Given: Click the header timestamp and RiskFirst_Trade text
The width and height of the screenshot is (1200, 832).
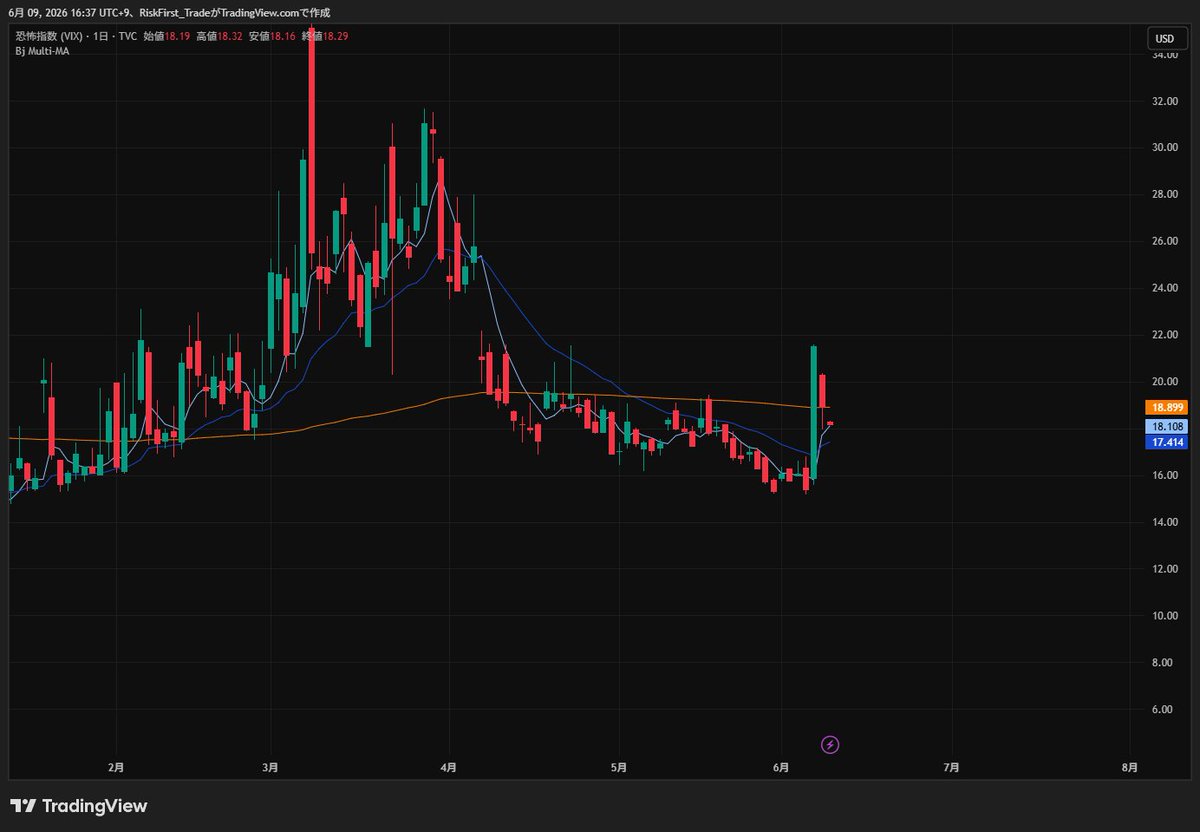Looking at the screenshot, I should [169, 13].
